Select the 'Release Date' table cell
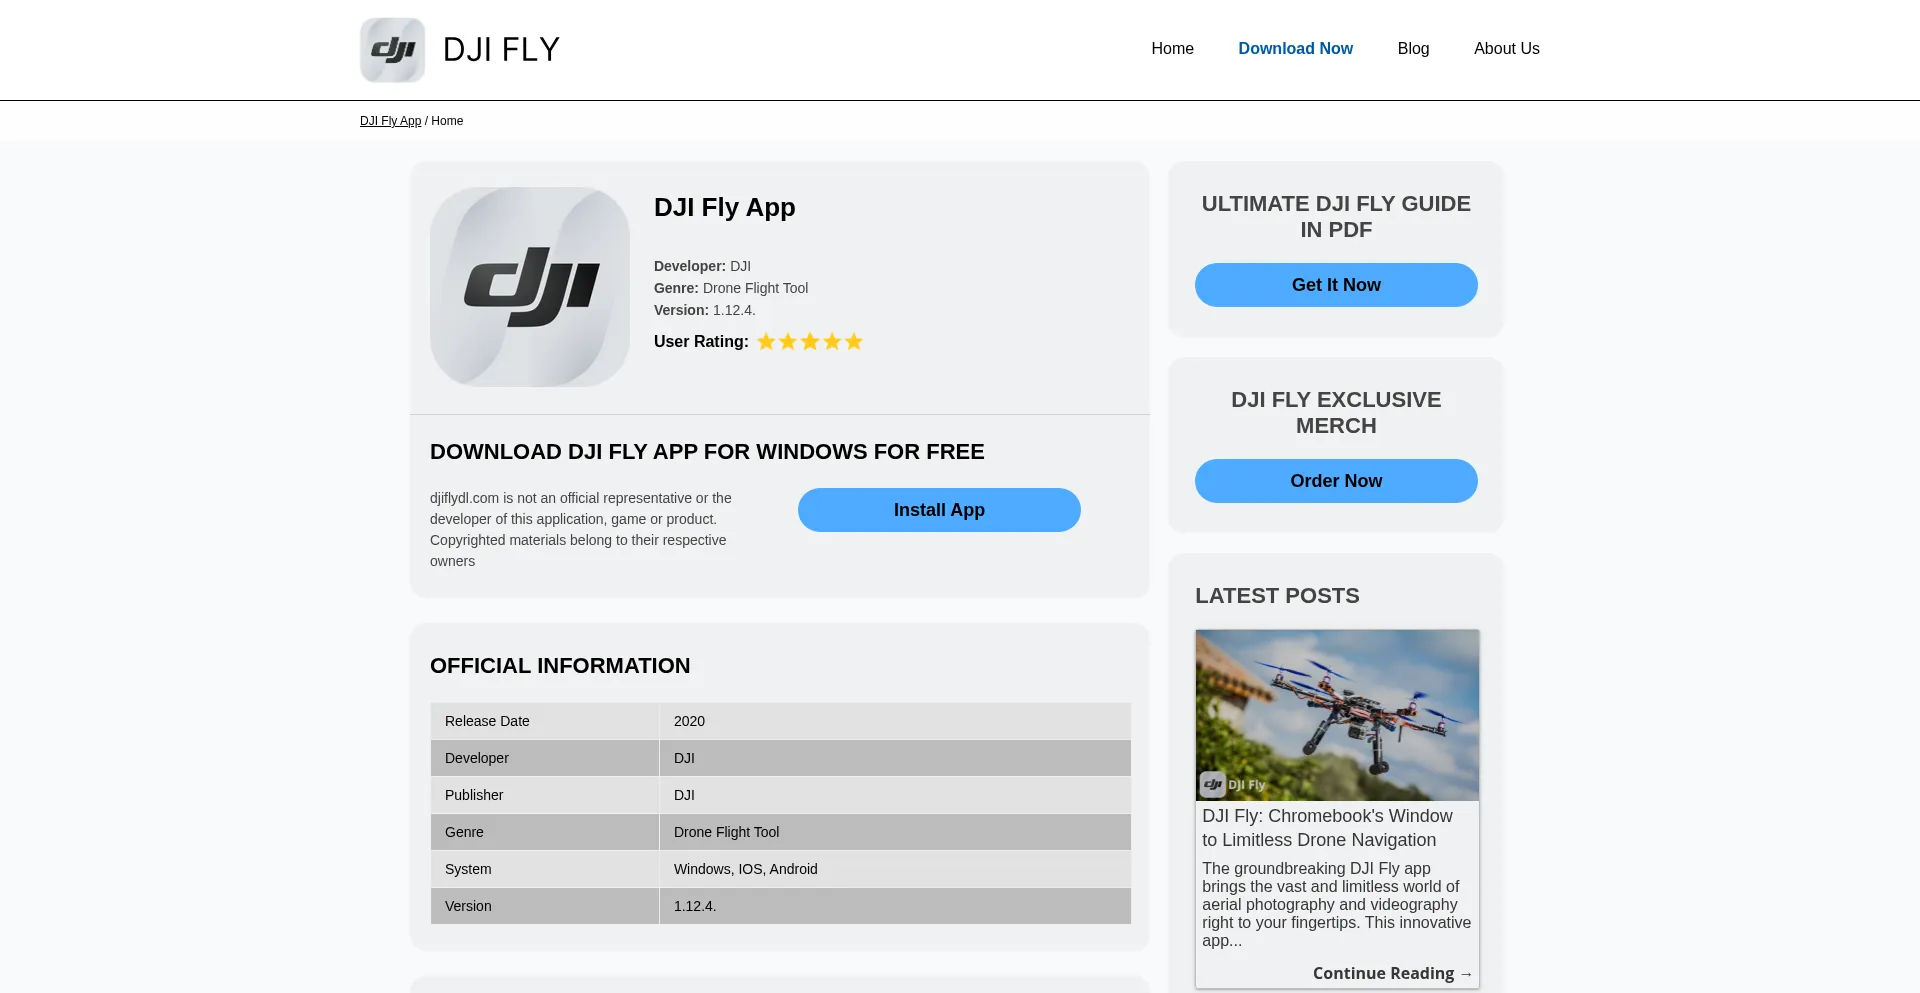 click(x=545, y=721)
